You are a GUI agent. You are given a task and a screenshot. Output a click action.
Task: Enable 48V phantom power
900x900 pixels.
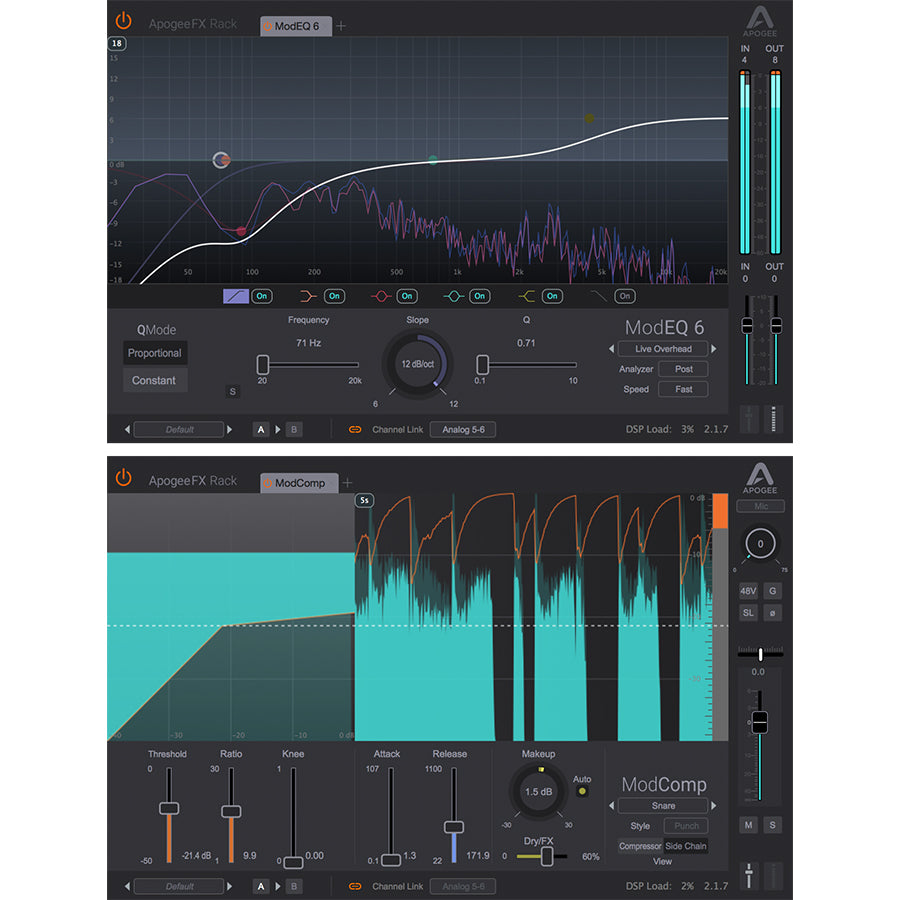pyautogui.click(x=748, y=590)
